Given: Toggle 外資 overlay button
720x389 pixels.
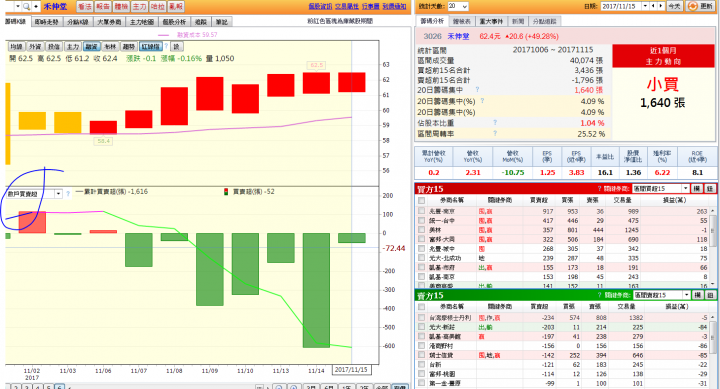Looking at the screenshot, I should click(35, 46).
